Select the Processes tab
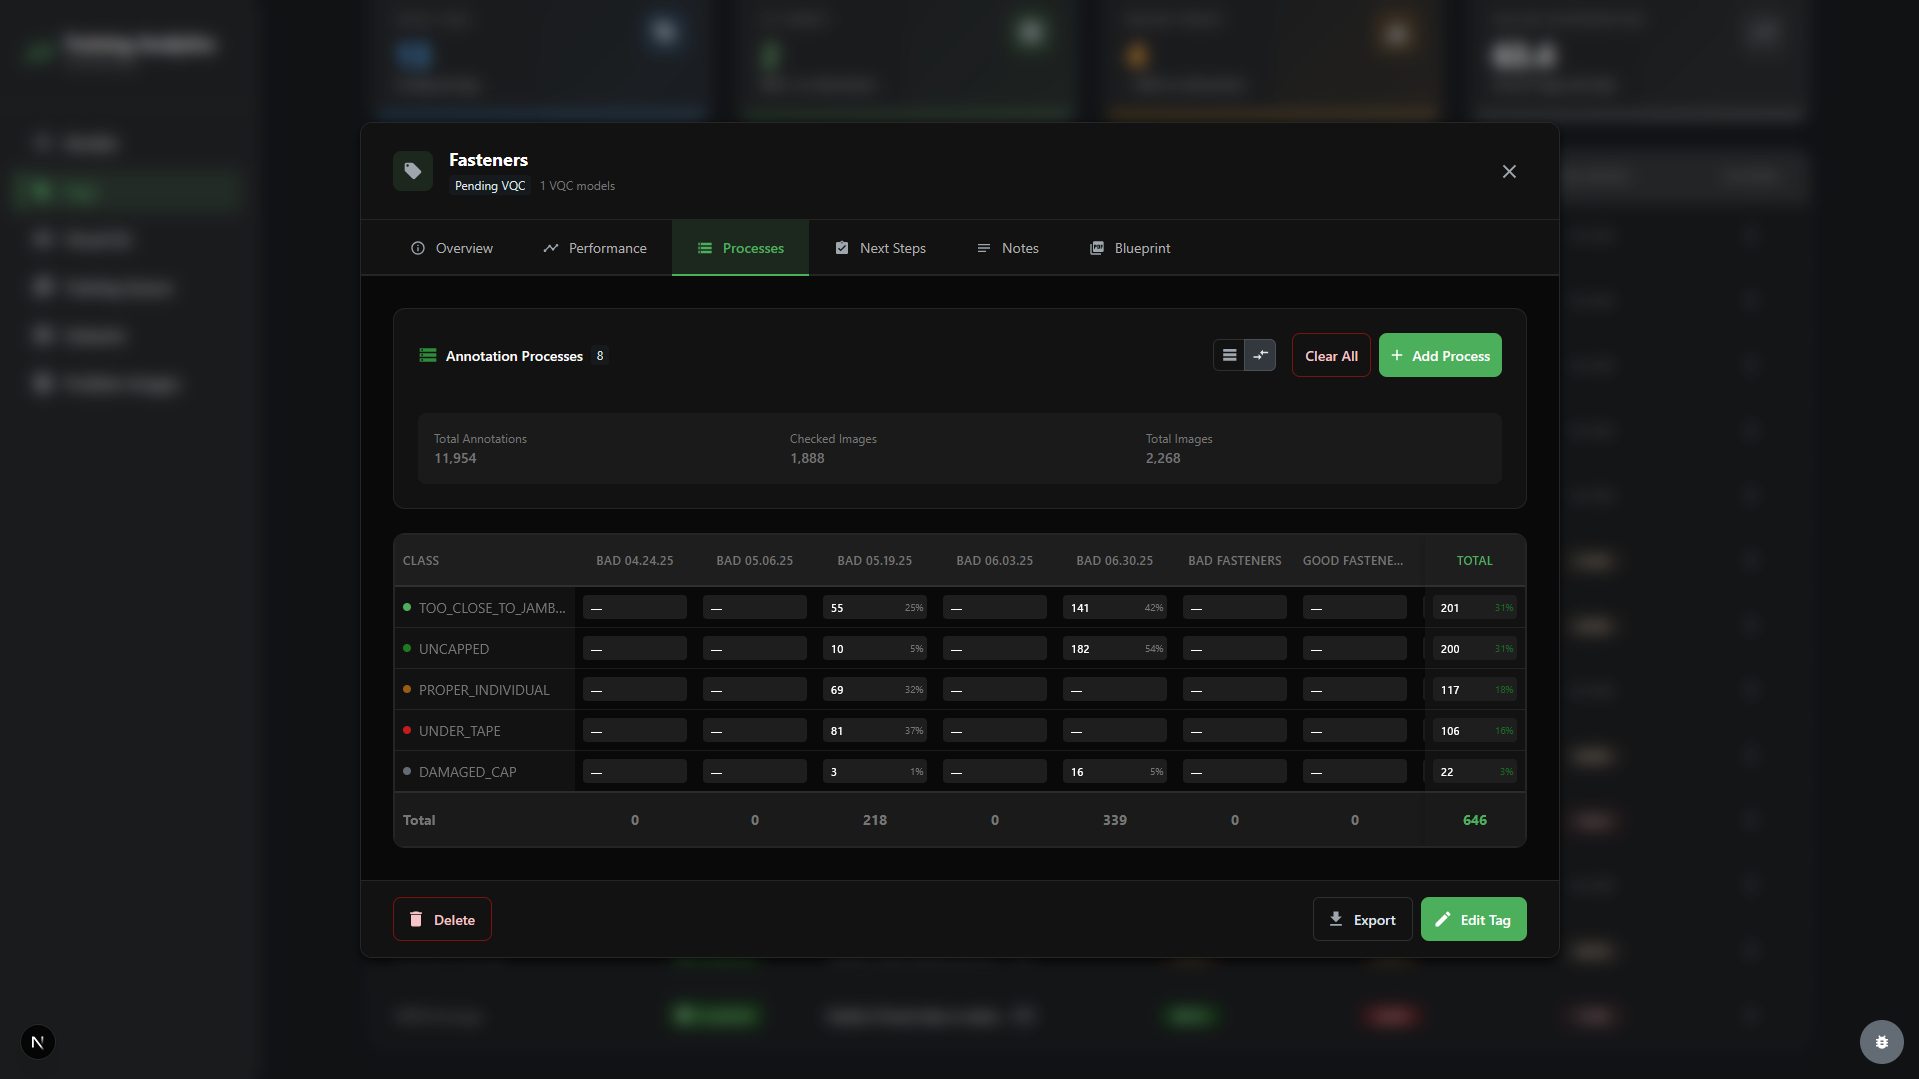1919x1079 pixels. pos(740,248)
